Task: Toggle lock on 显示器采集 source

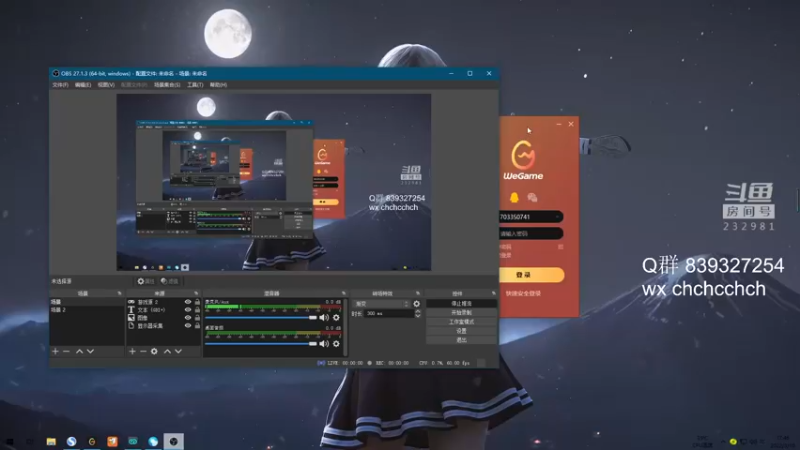Action: click(197, 326)
